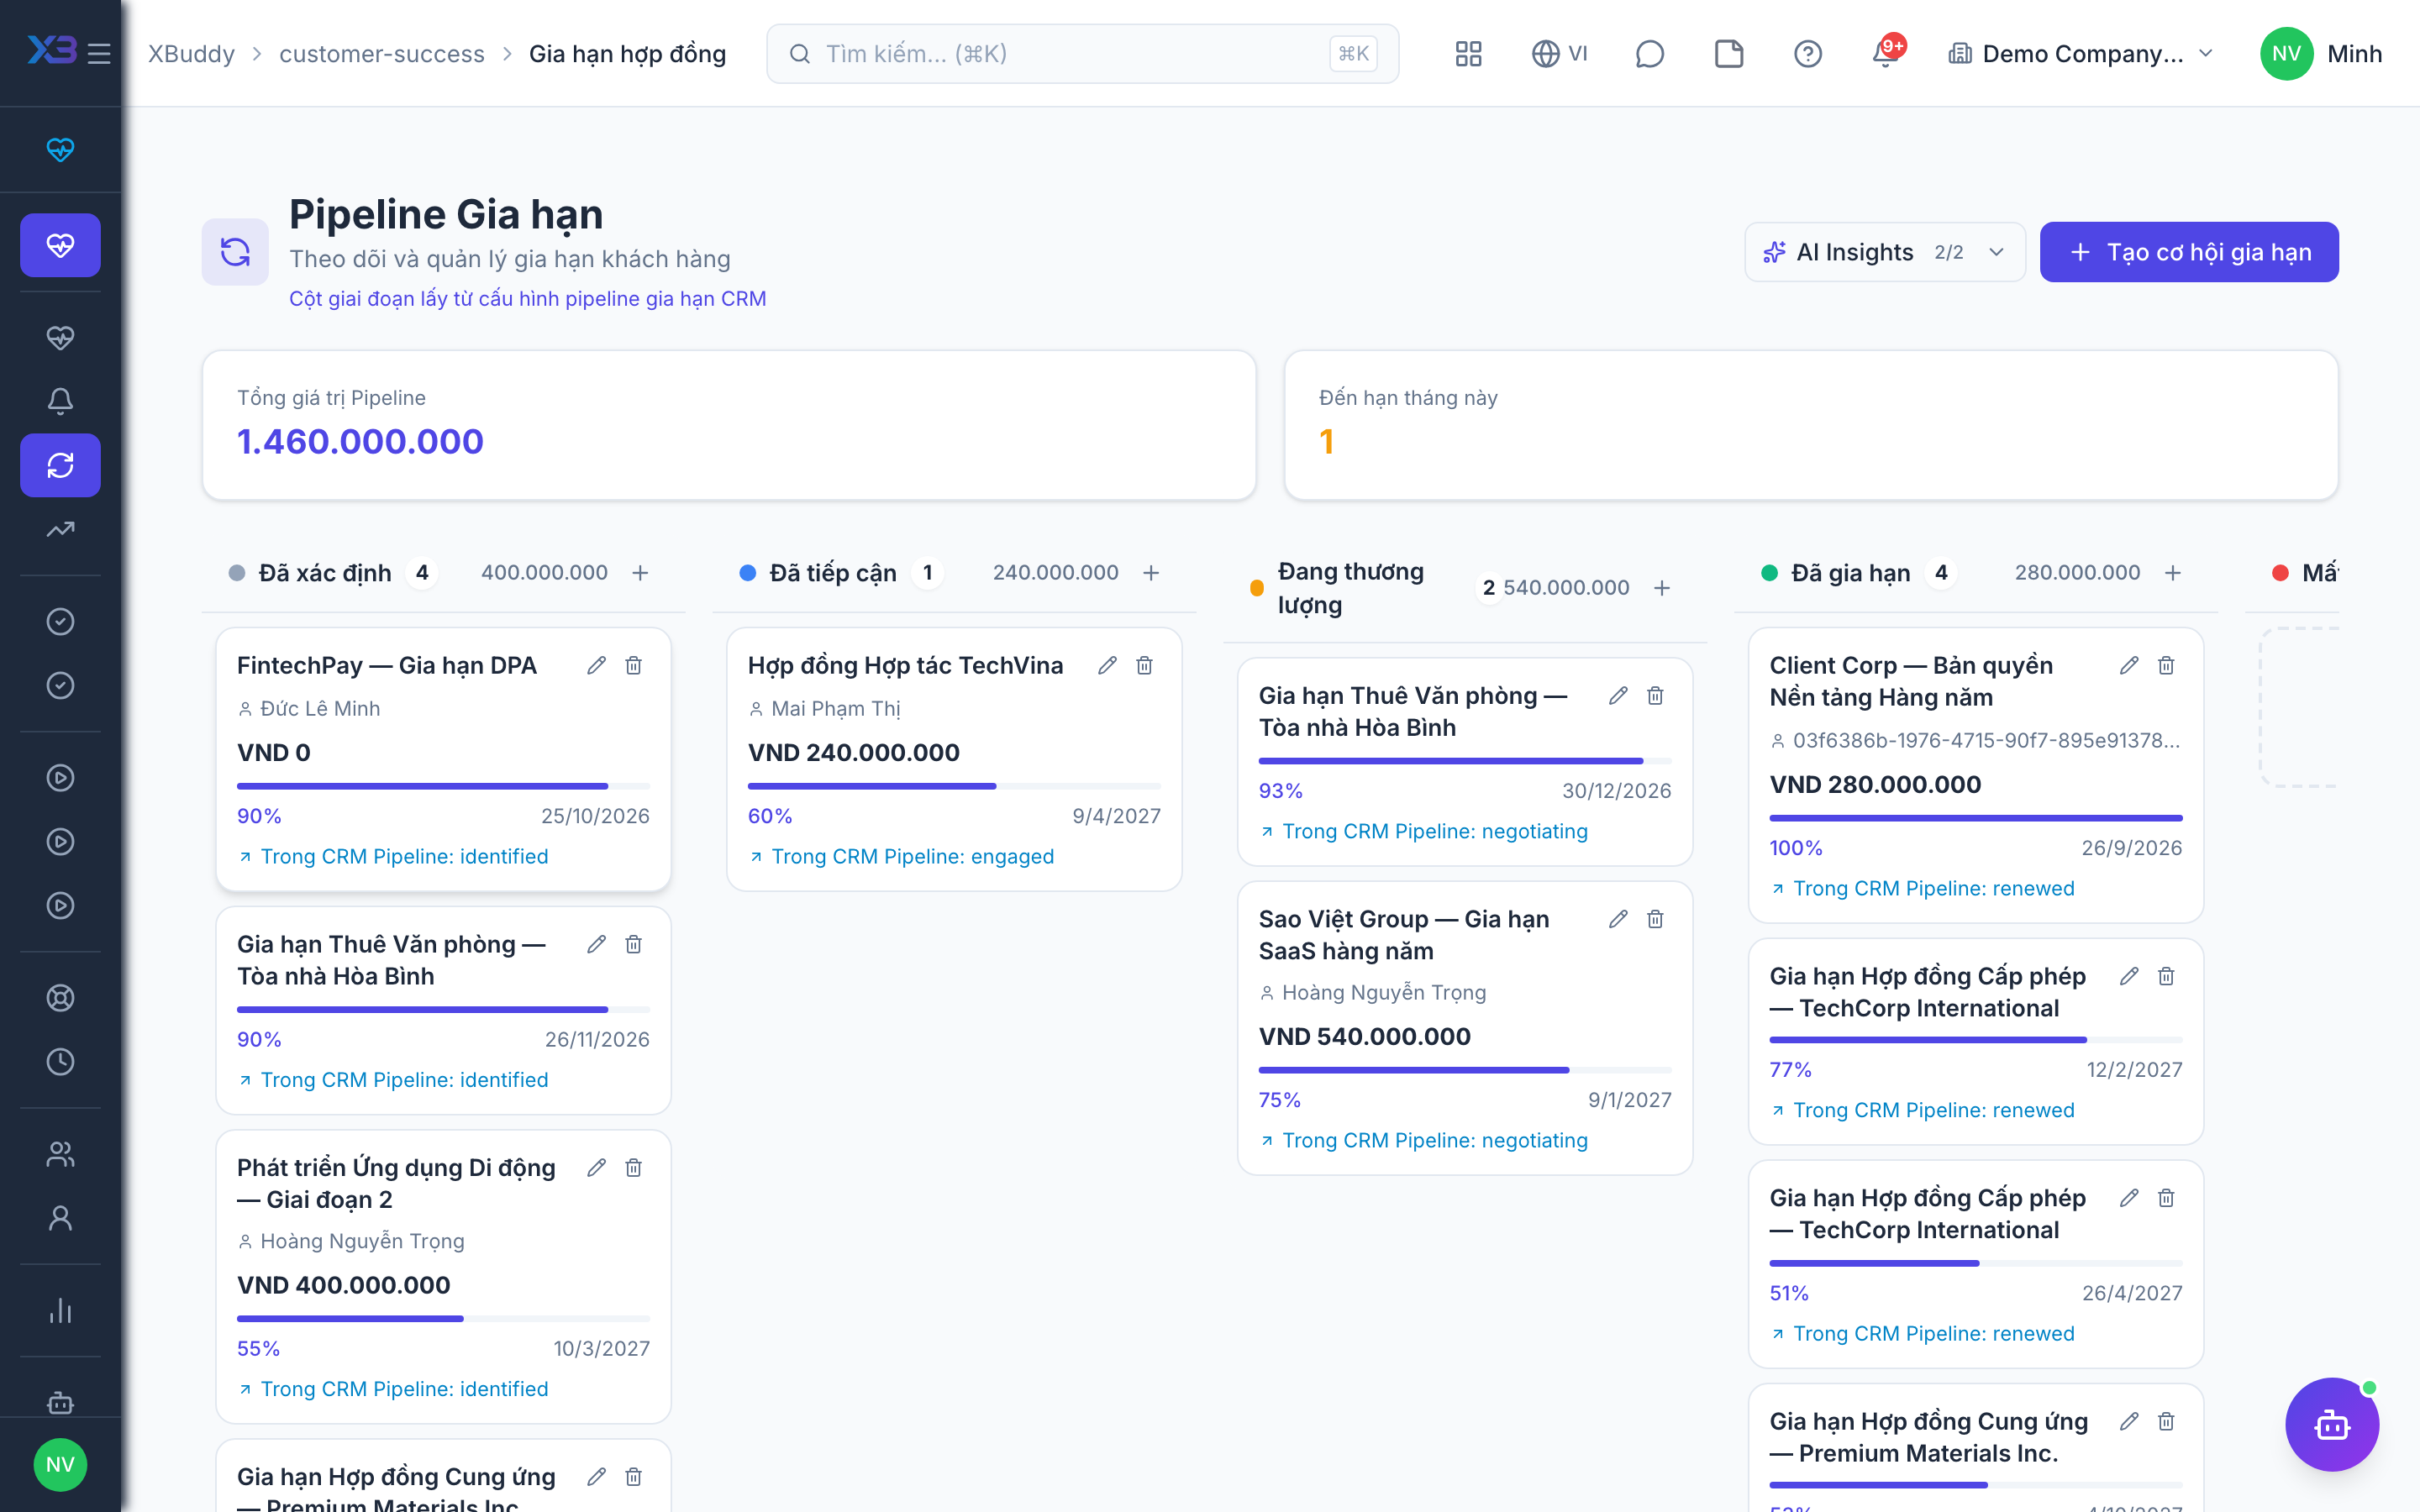
Task: Open sidebar clock history icon
Action: [x=60, y=1061]
